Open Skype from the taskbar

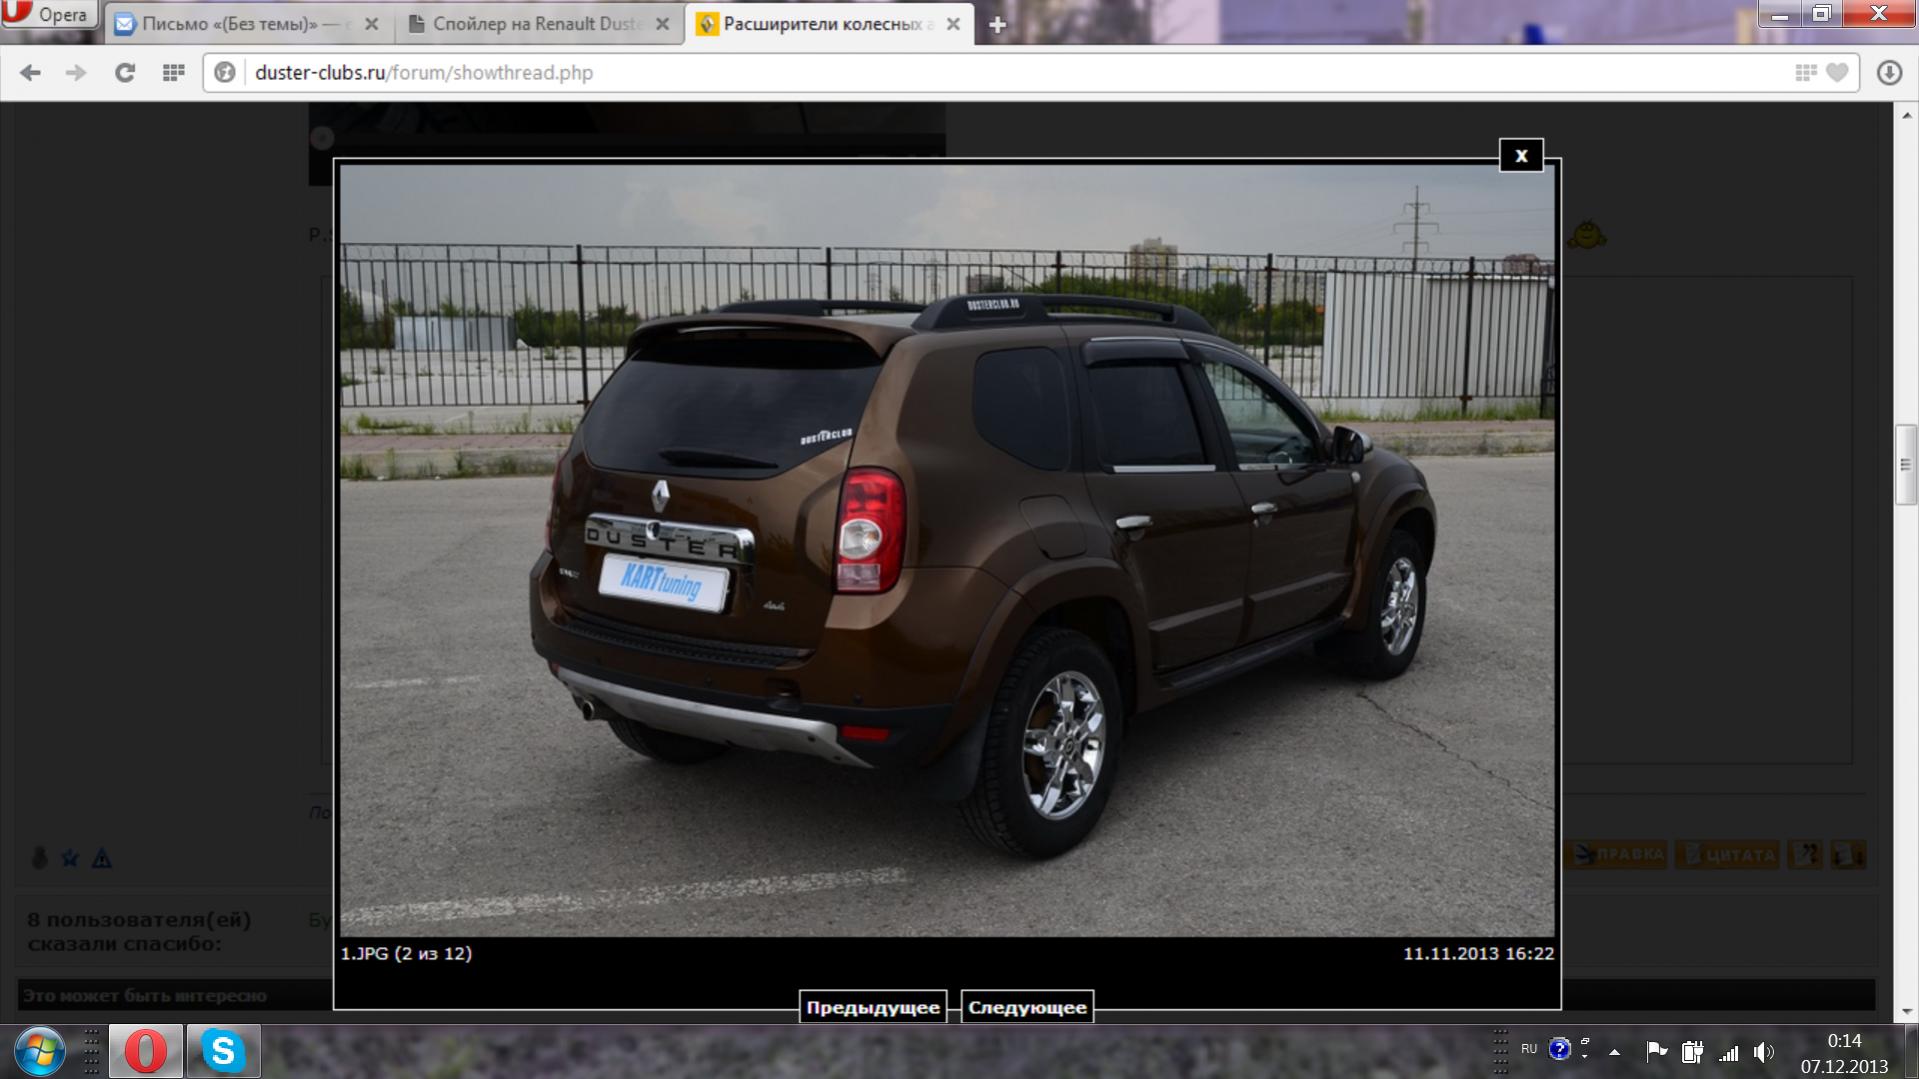point(223,1051)
